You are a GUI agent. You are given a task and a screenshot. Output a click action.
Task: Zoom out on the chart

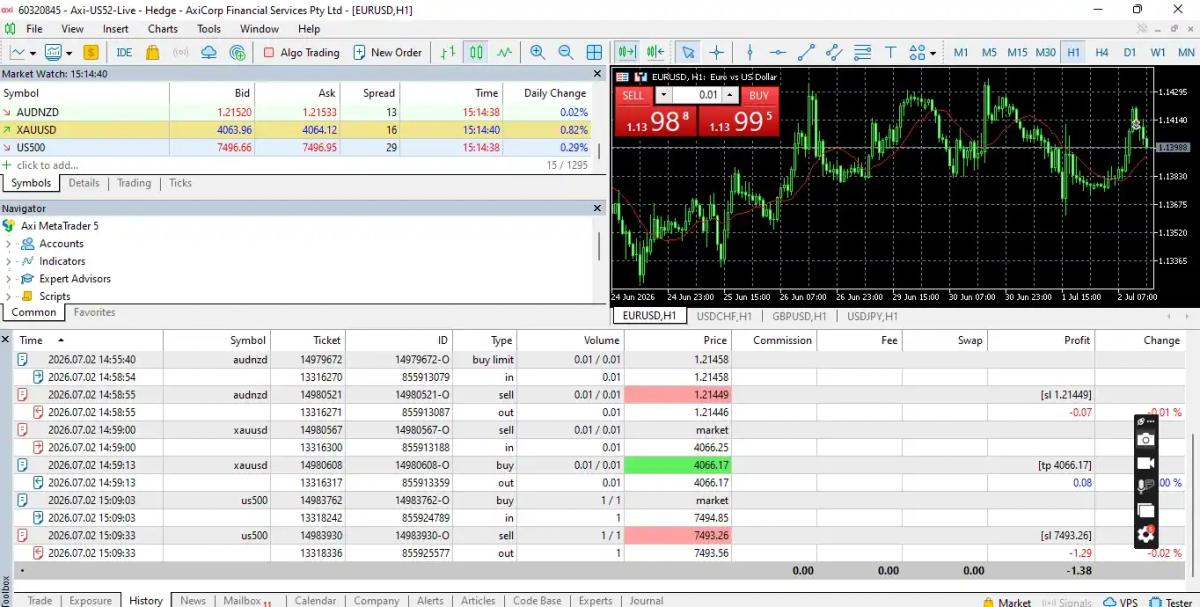[x=566, y=52]
